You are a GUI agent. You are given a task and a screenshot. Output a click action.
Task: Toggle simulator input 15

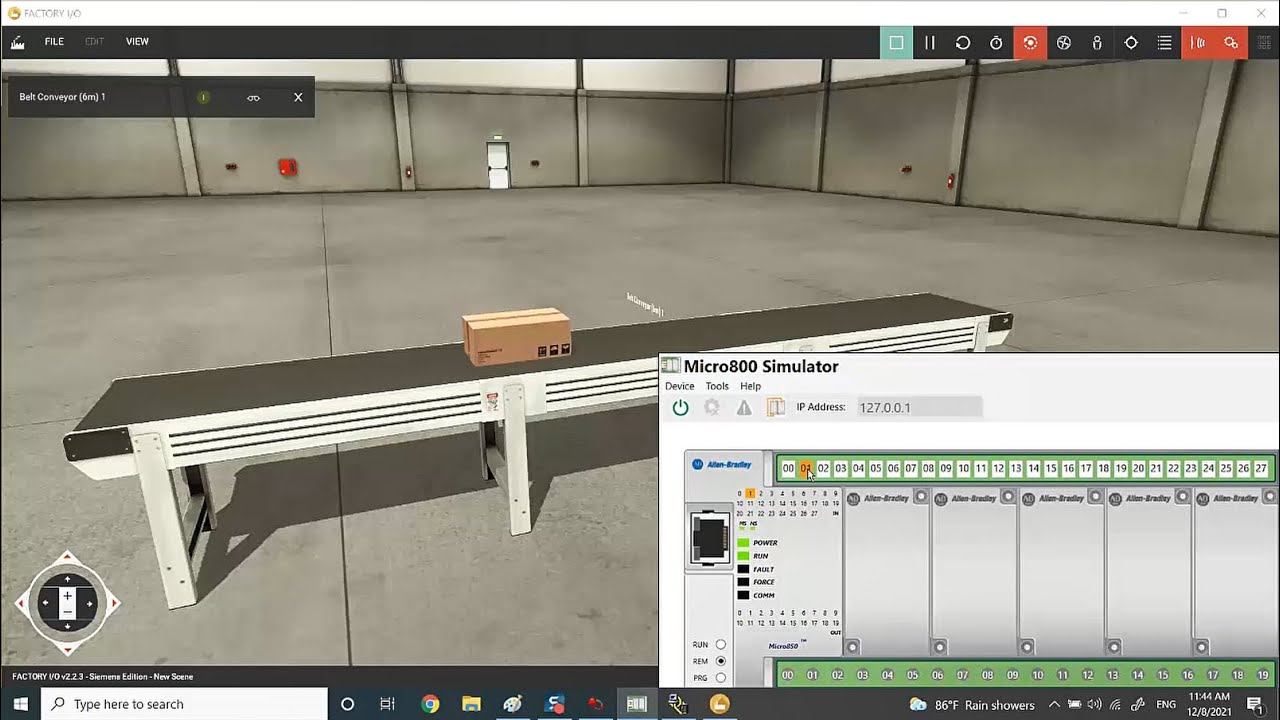pyautogui.click(x=1051, y=468)
